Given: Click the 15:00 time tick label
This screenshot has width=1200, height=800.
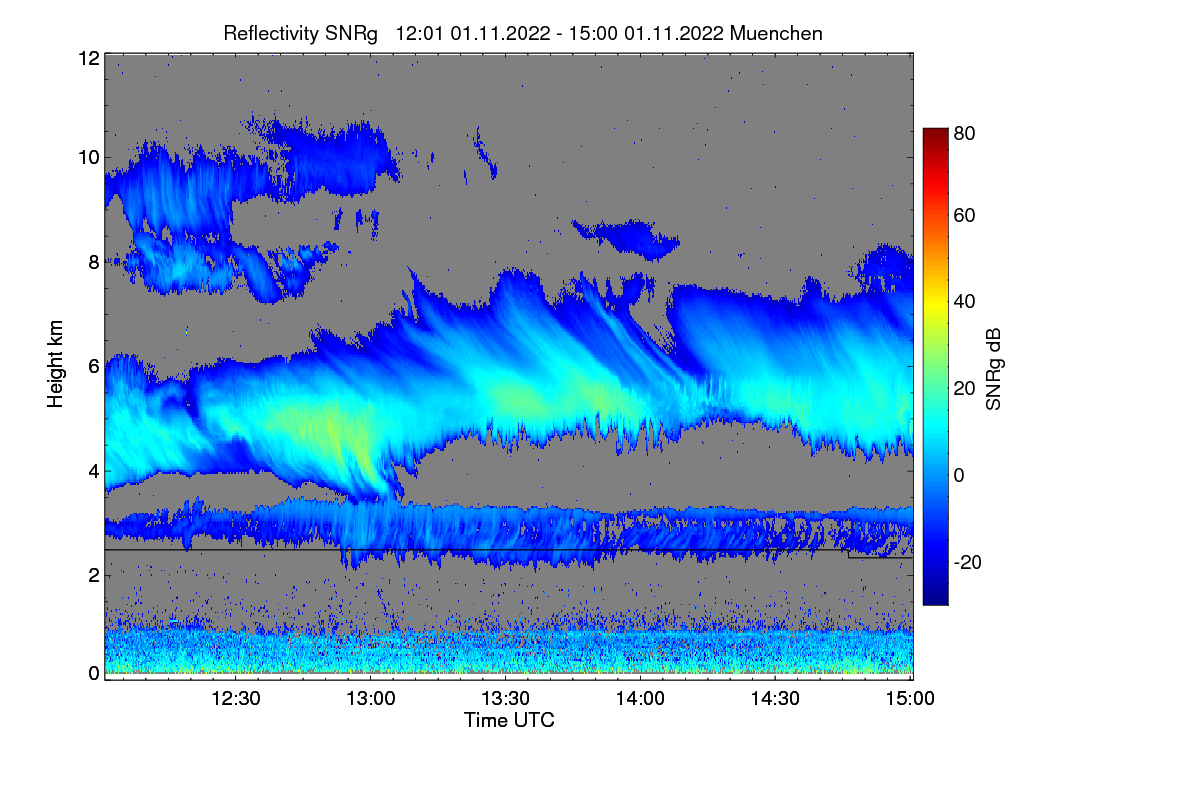Looking at the screenshot, I should (910, 699).
